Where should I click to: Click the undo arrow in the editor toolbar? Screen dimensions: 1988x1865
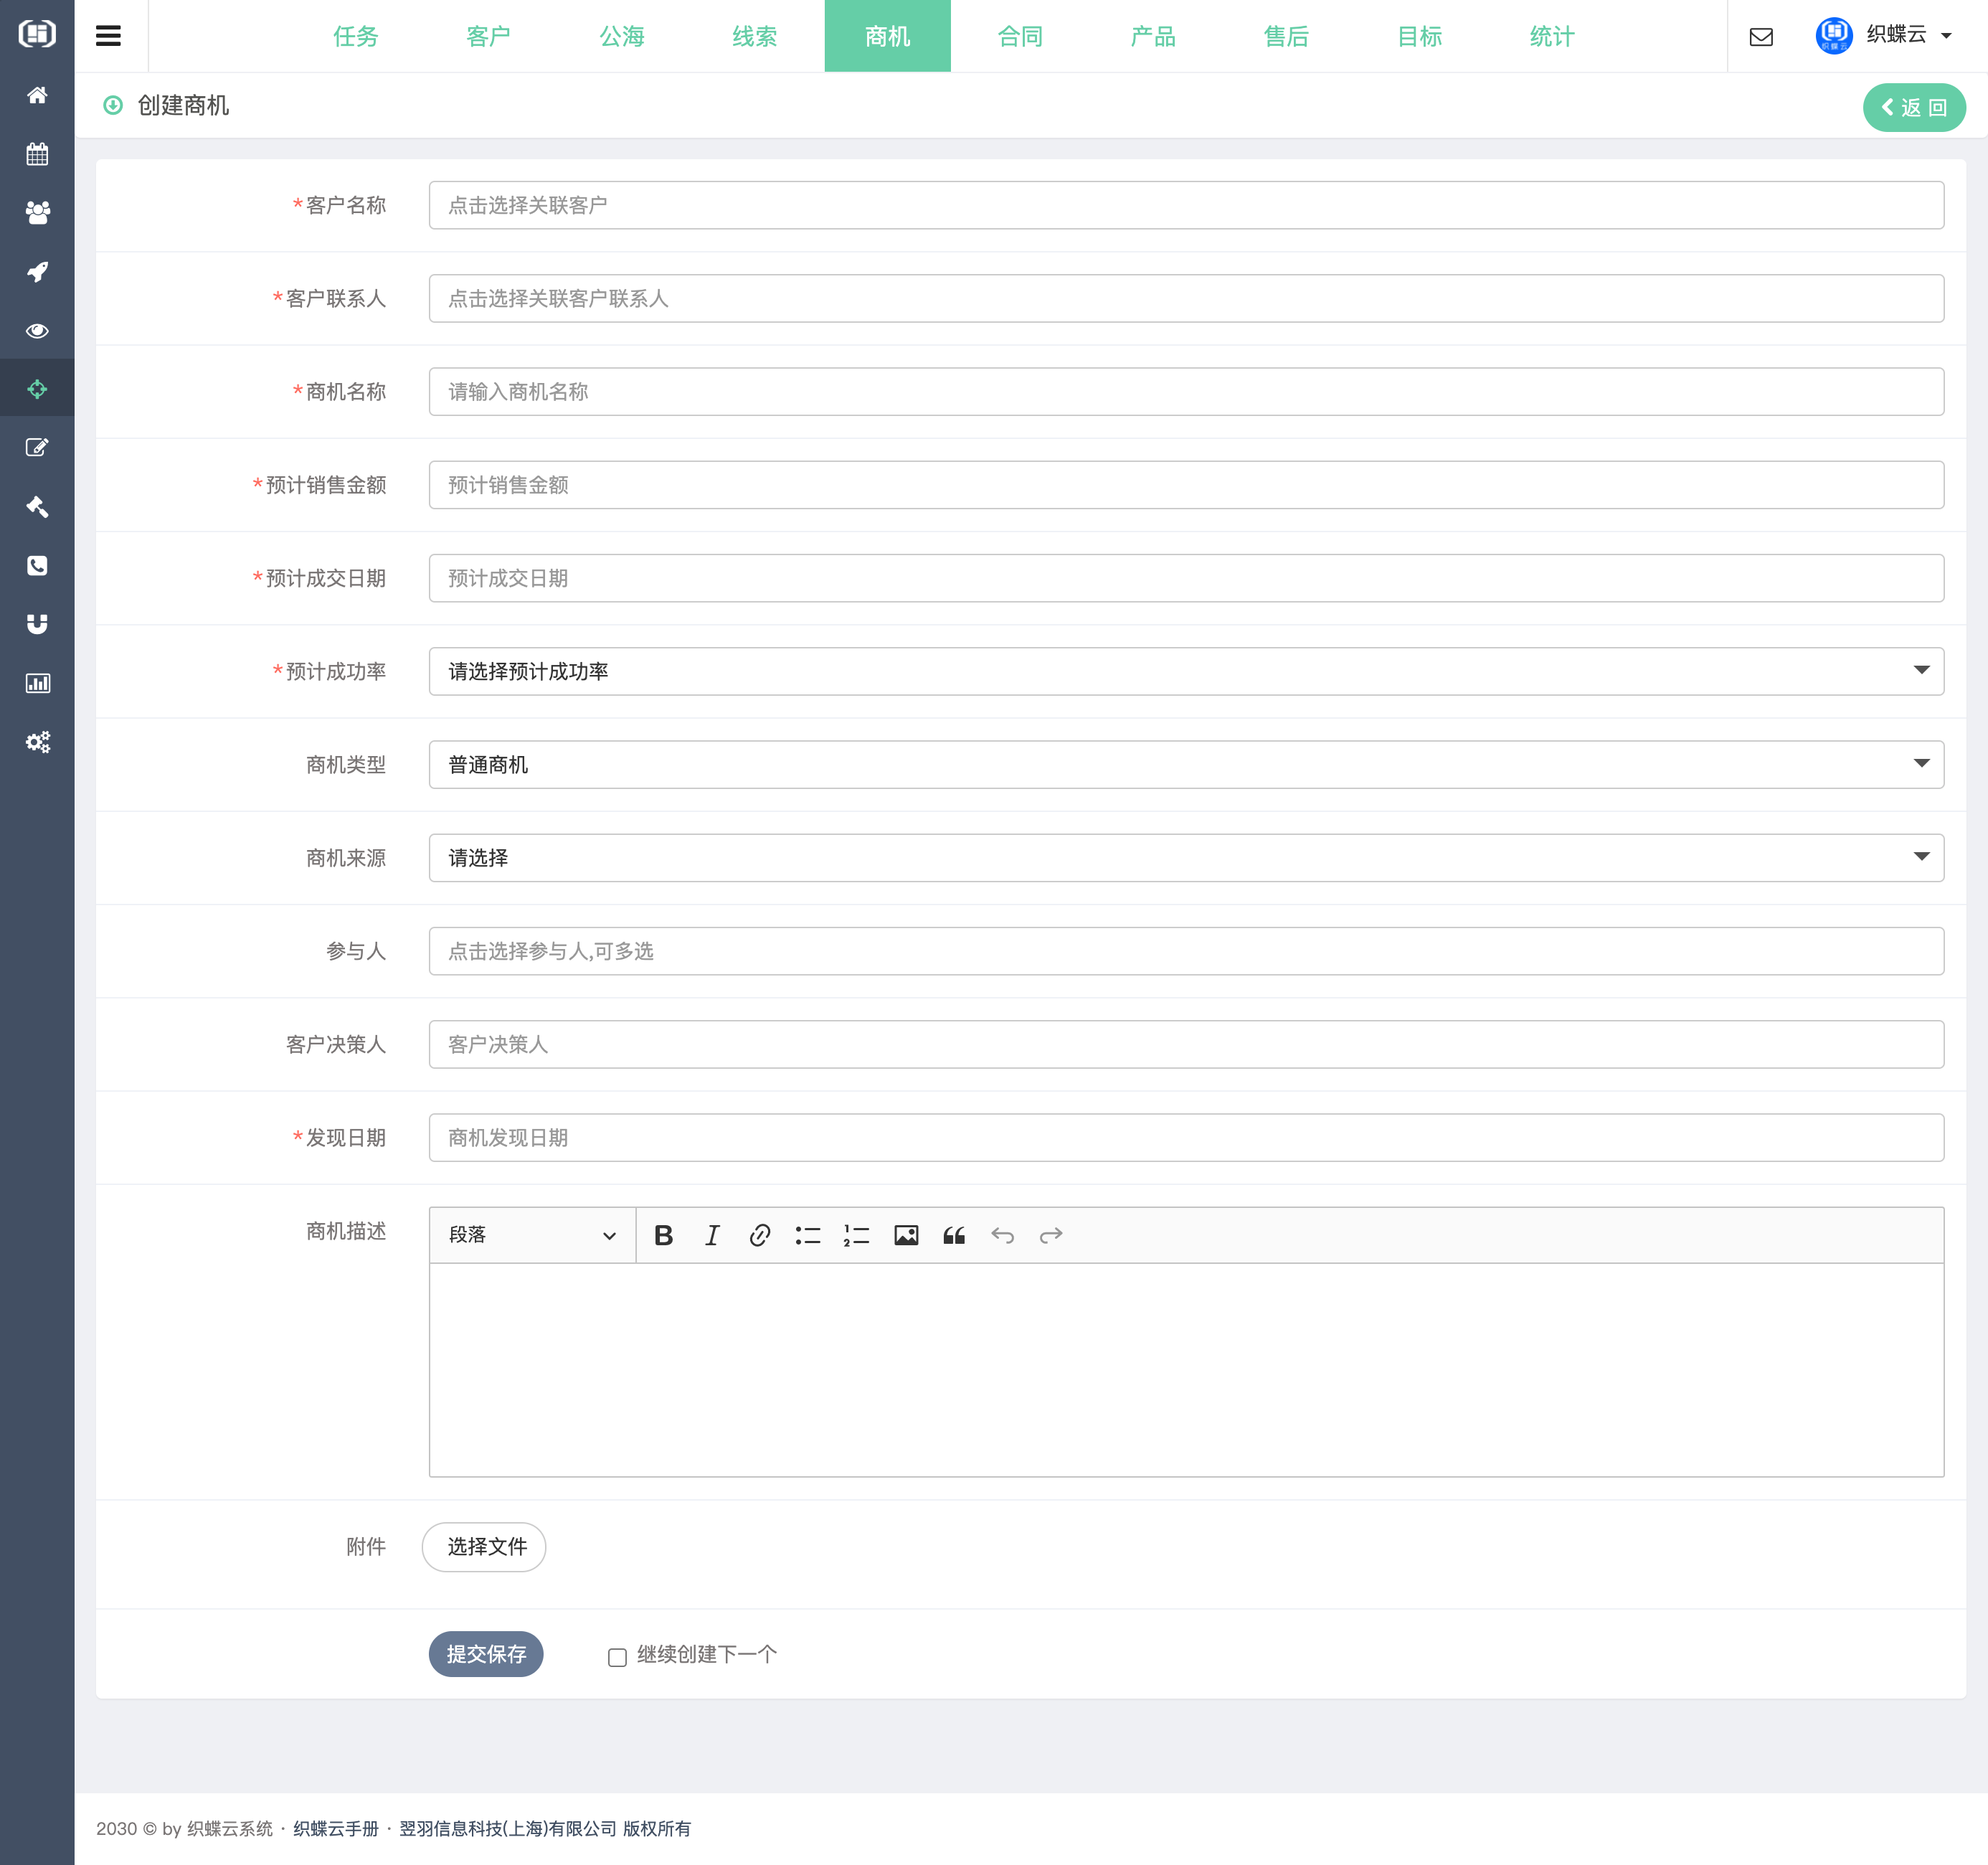[1003, 1235]
